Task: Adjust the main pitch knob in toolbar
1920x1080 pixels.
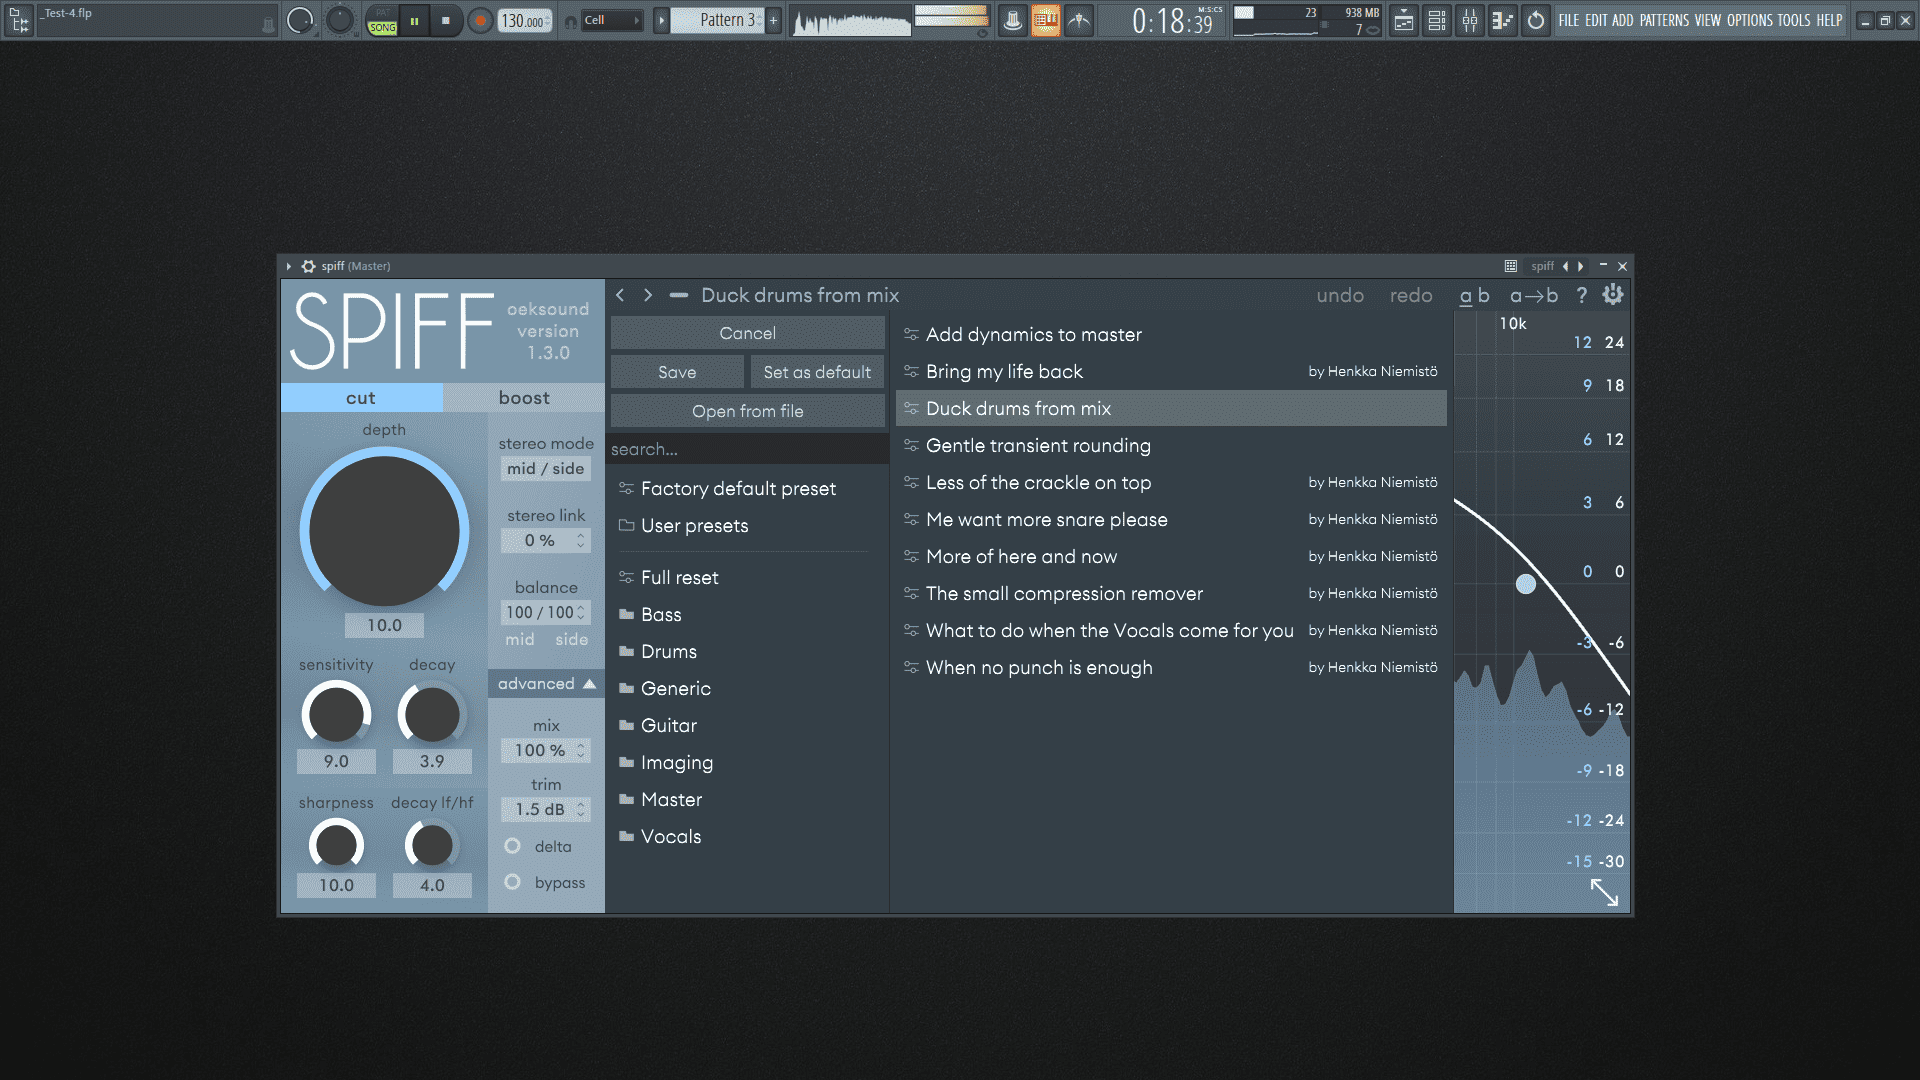Action: coord(340,20)
